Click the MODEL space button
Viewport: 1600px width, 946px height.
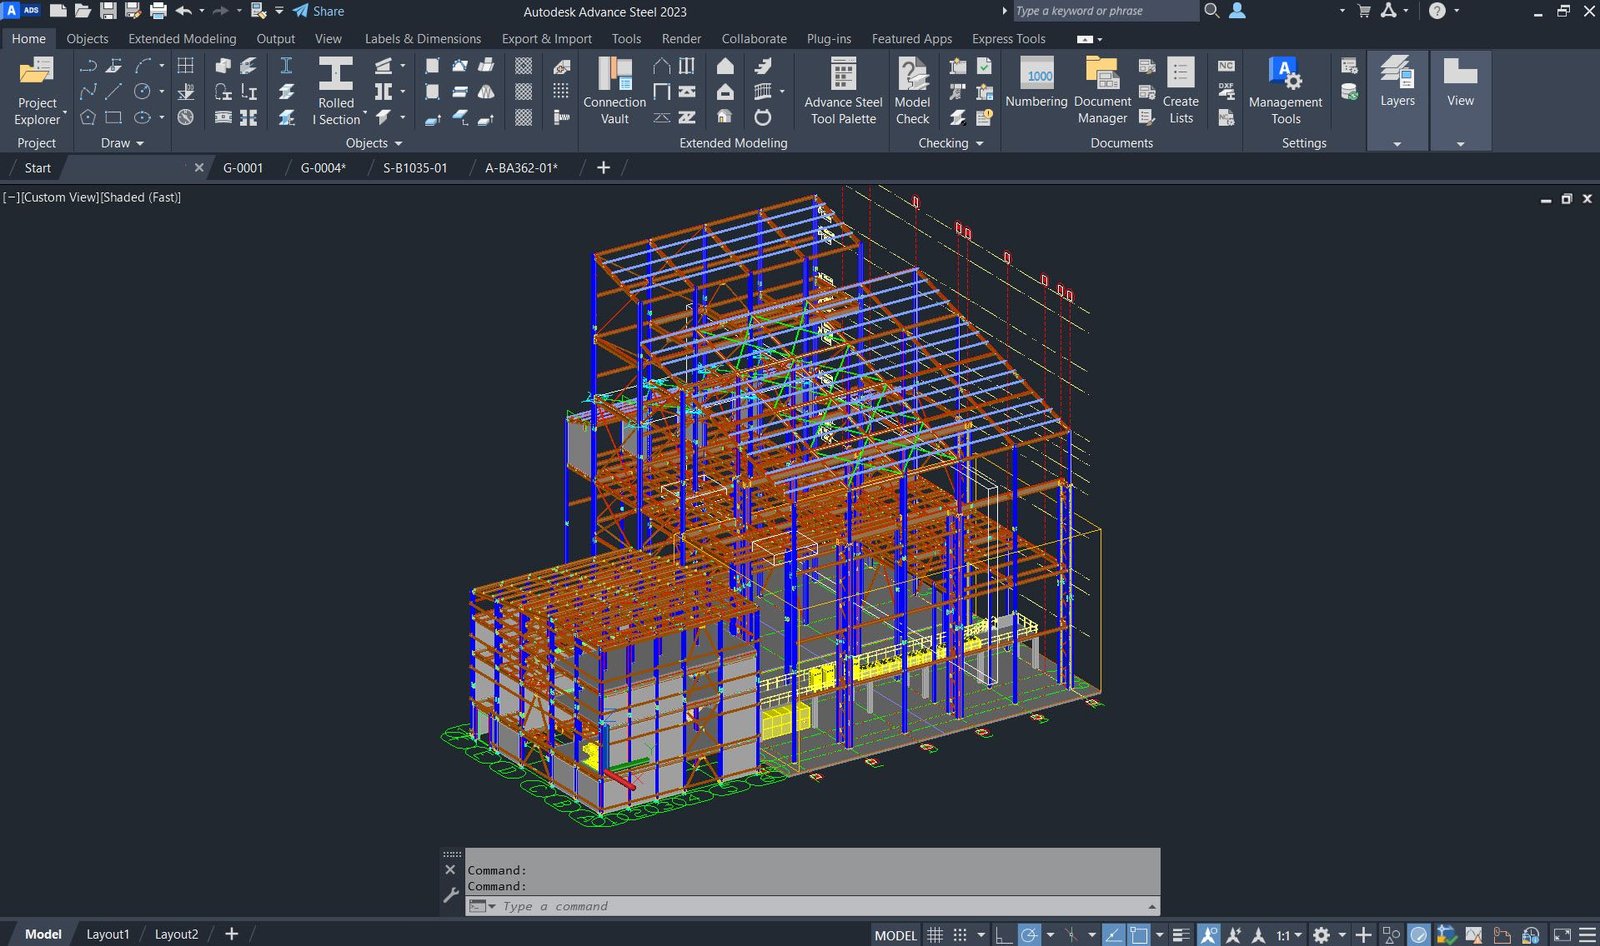895,935
